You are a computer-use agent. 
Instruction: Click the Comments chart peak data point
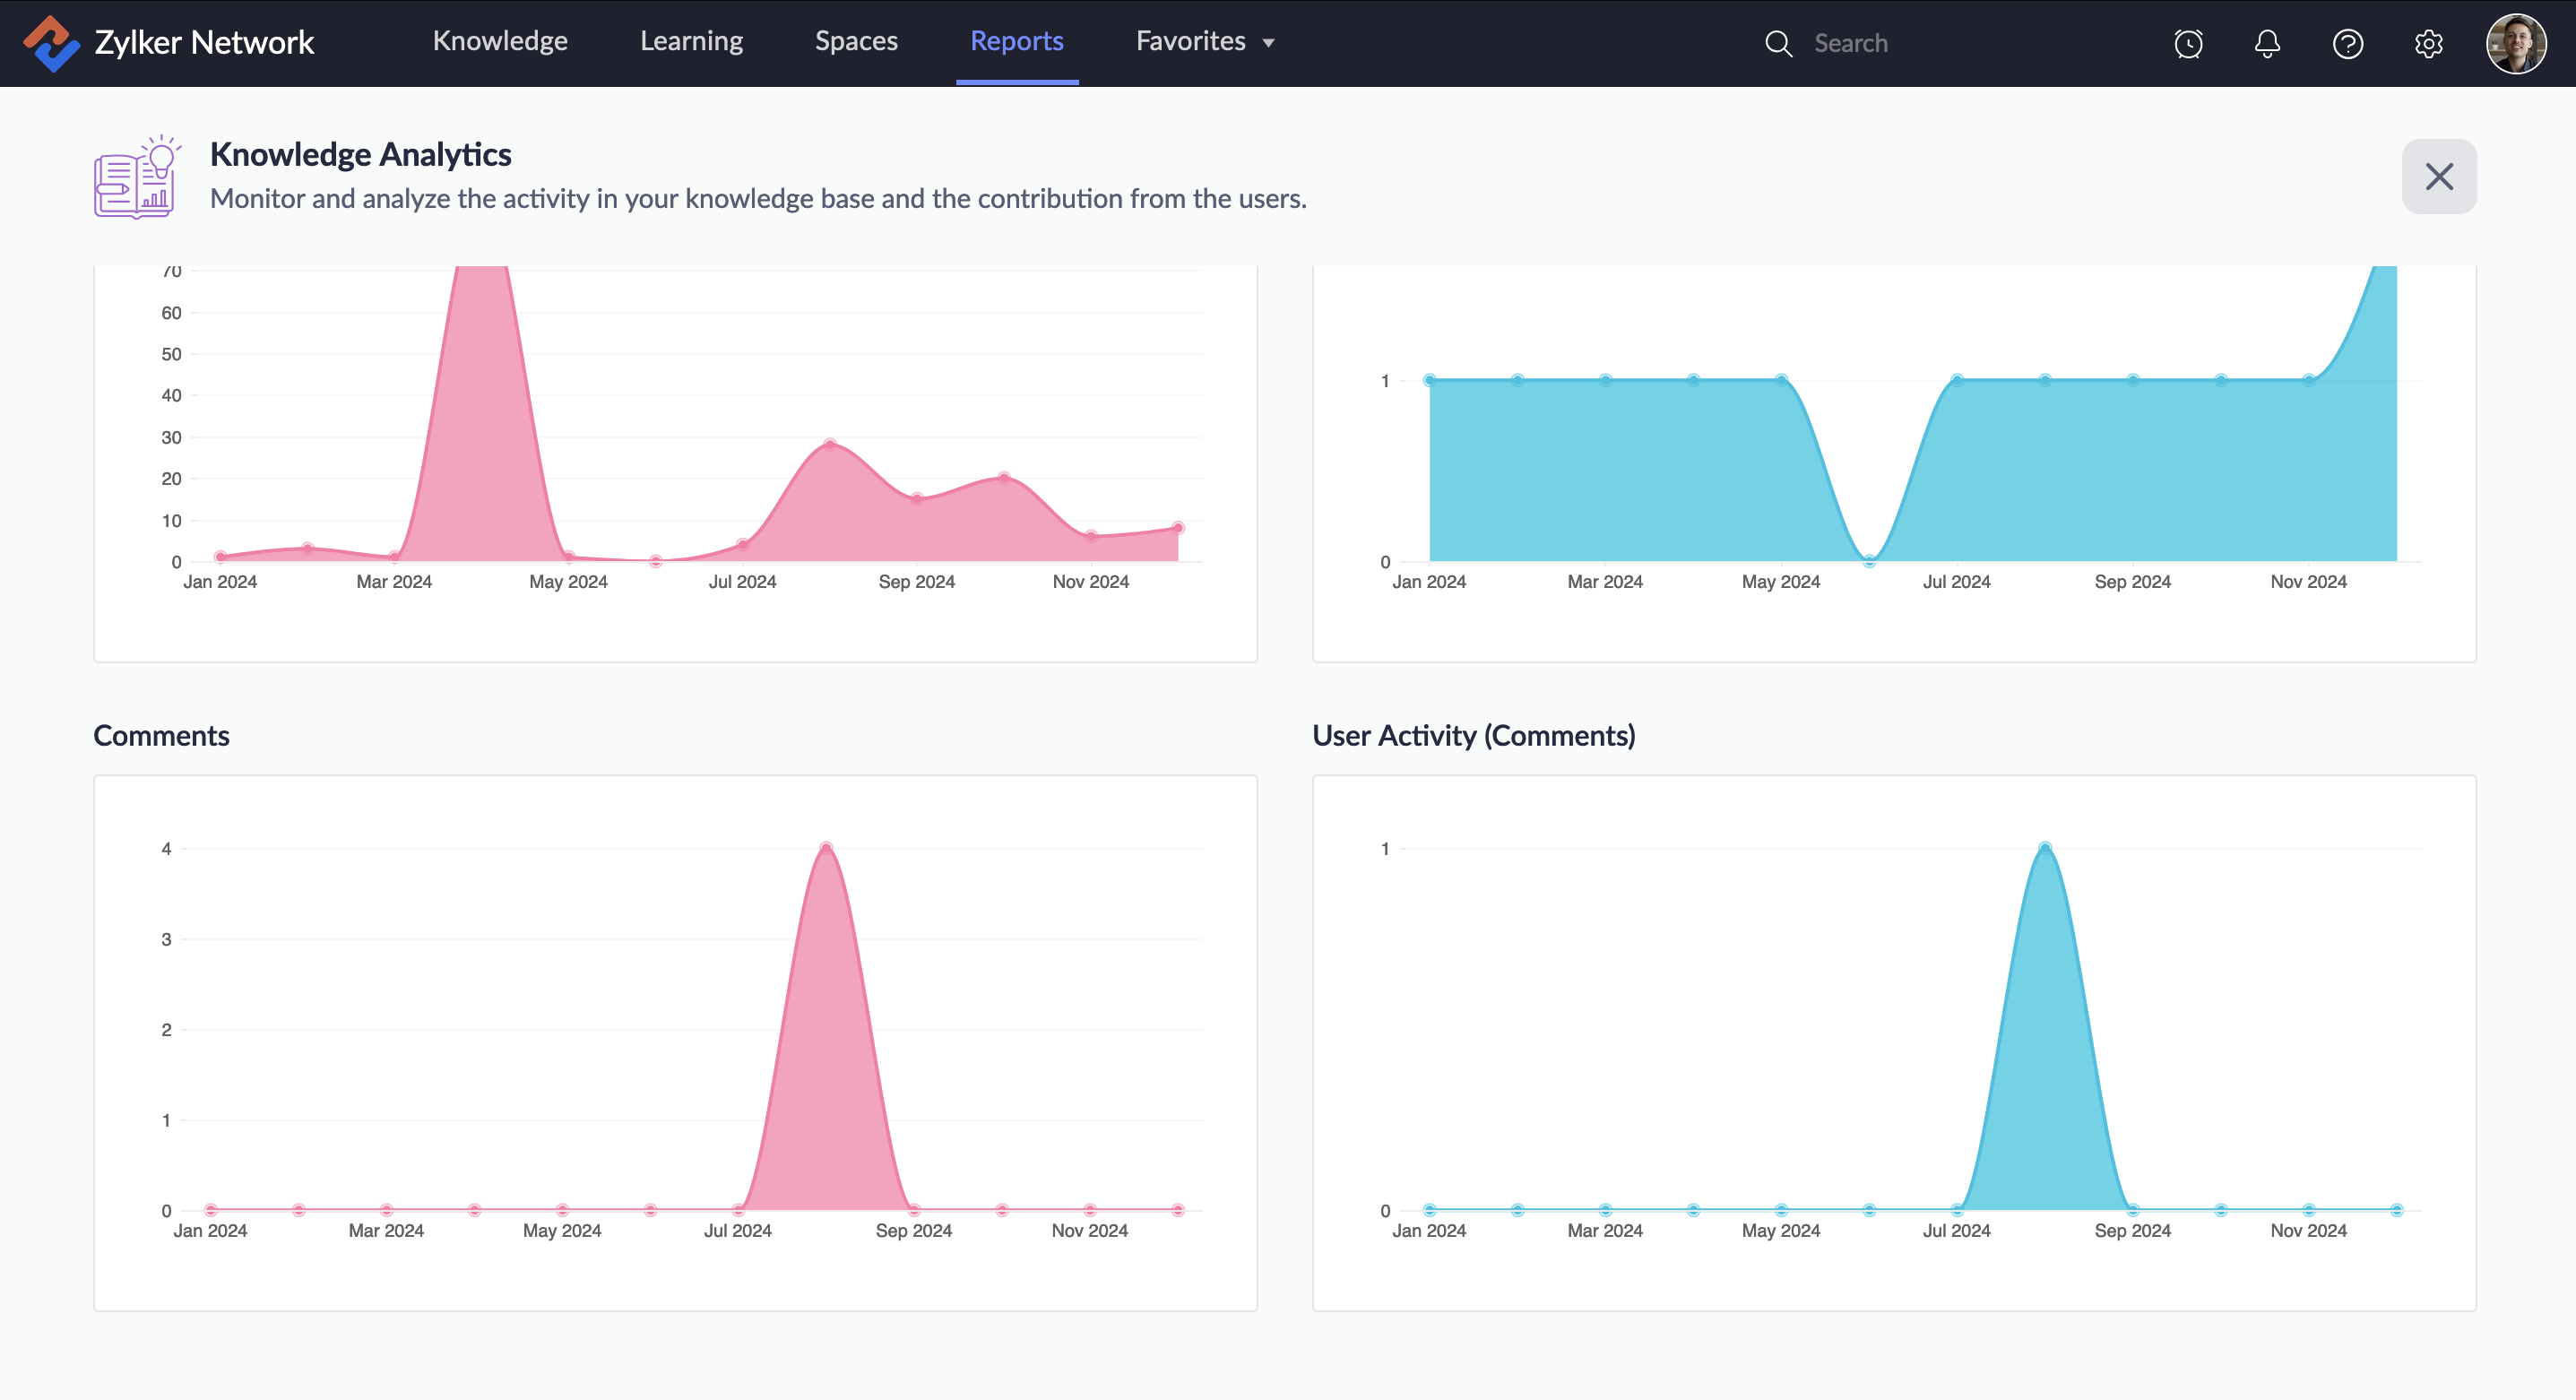tap(826, 848)
